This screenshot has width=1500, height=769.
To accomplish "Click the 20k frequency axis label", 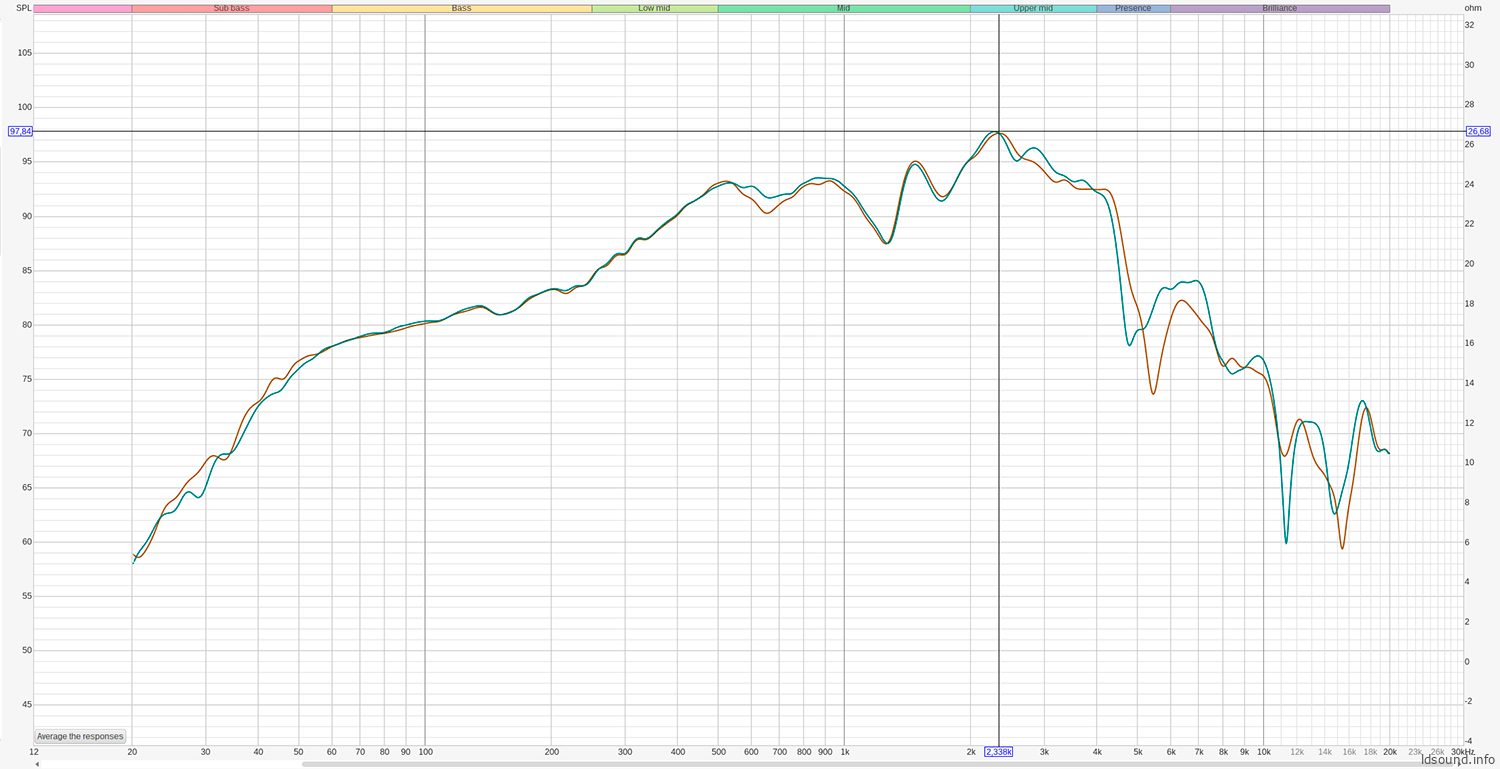I will tap(1390, 751).
